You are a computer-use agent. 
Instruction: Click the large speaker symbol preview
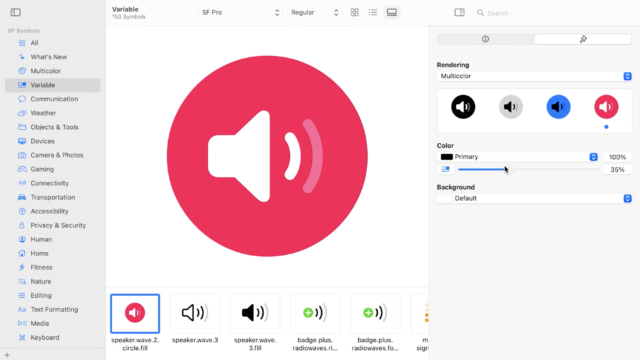pos(267,156)
